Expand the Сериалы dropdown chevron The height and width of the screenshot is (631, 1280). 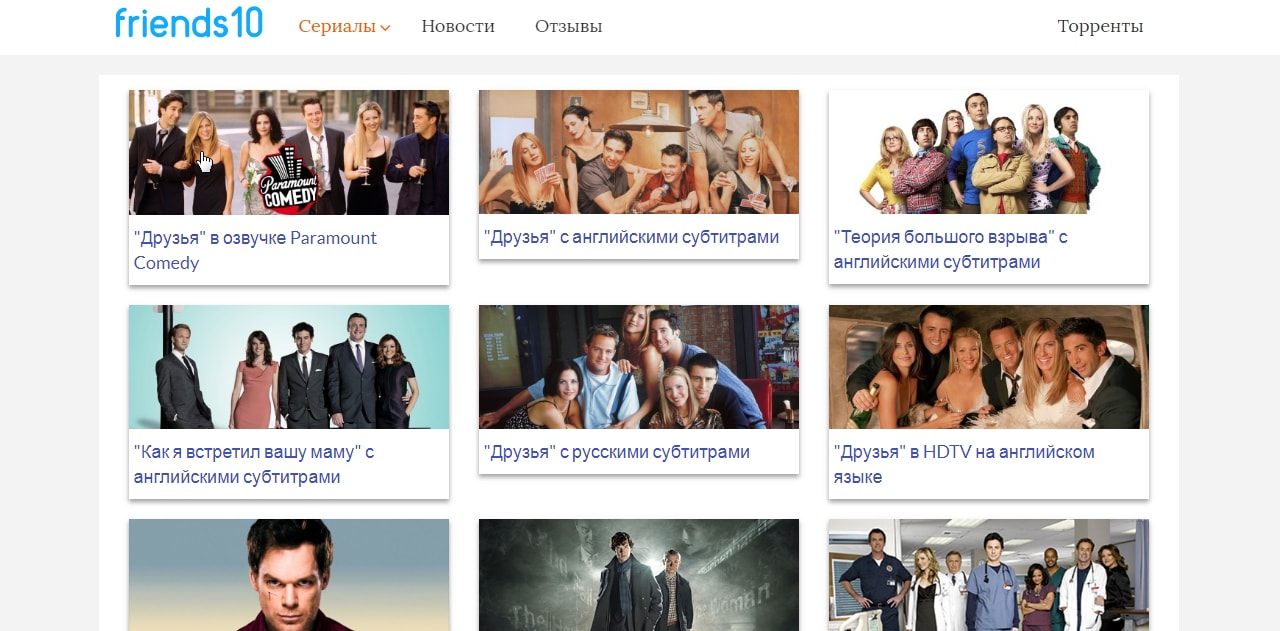coord(385,28)
